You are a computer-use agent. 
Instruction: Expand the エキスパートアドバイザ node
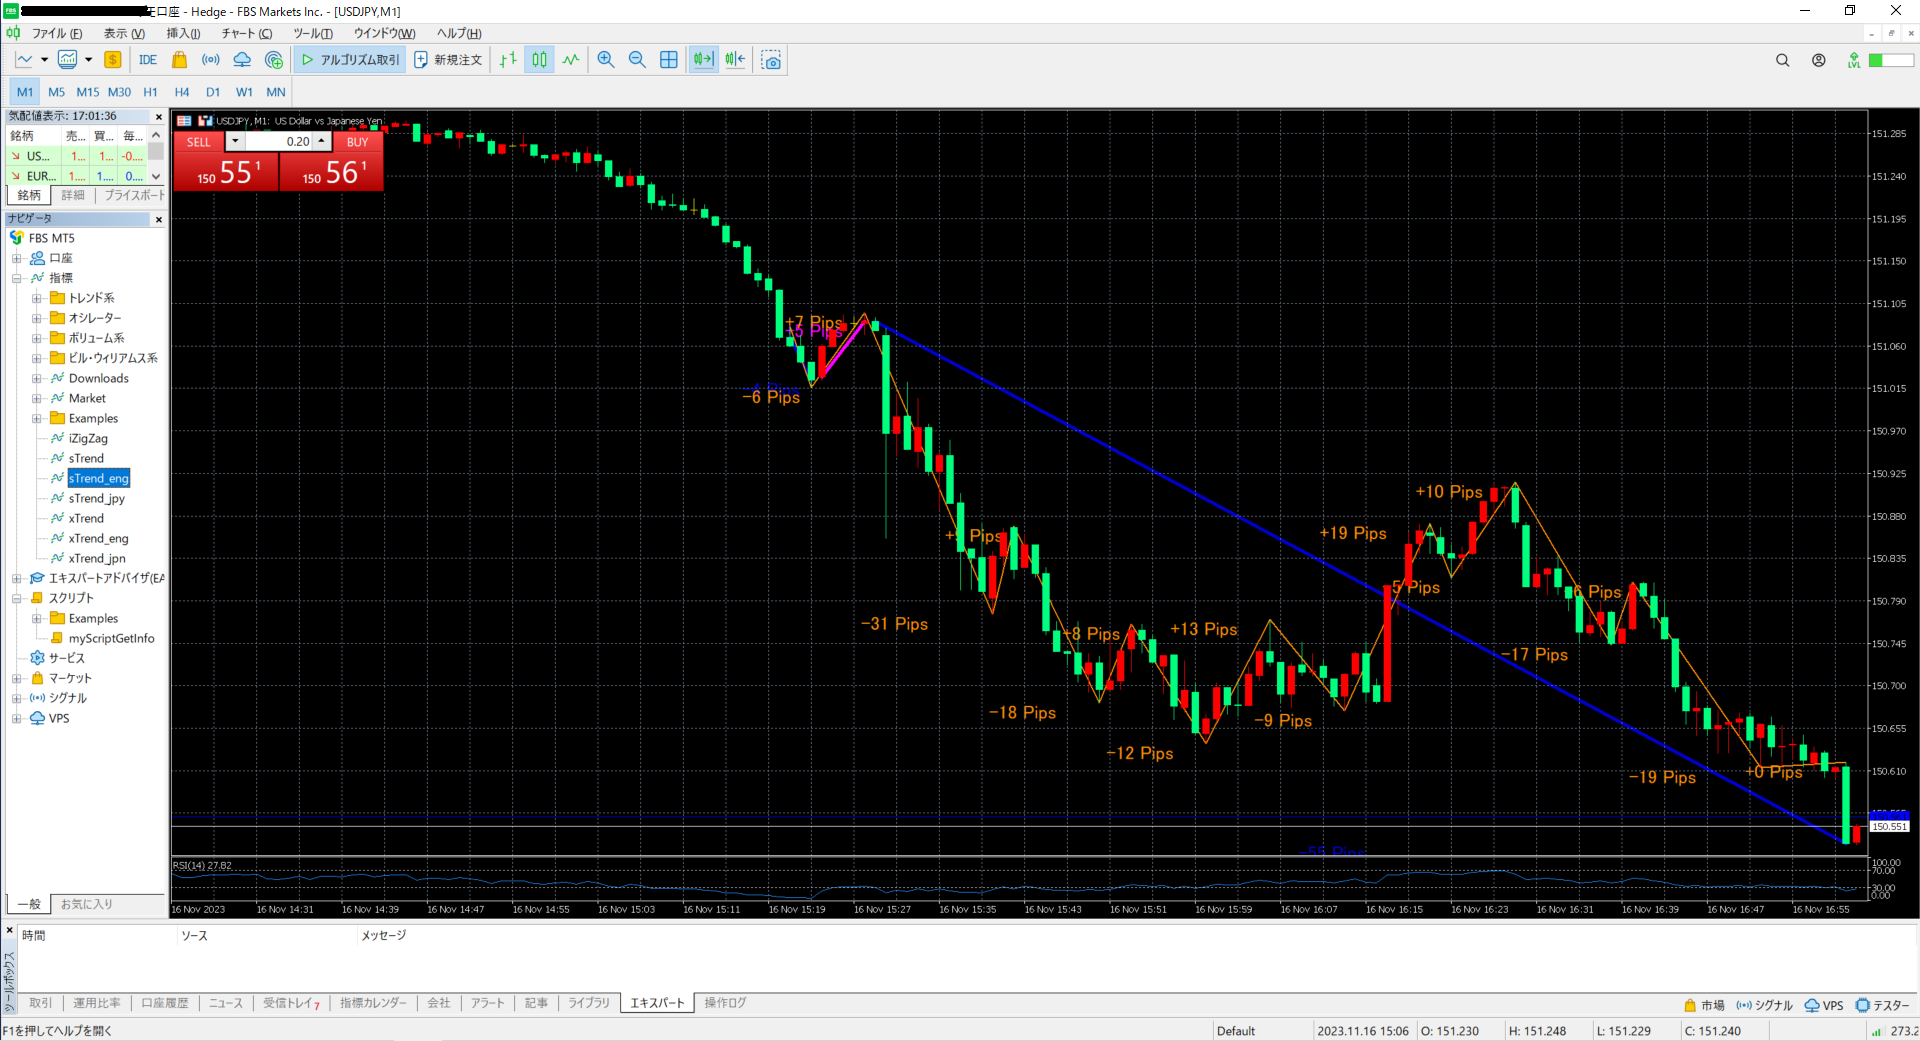(17, 578)
